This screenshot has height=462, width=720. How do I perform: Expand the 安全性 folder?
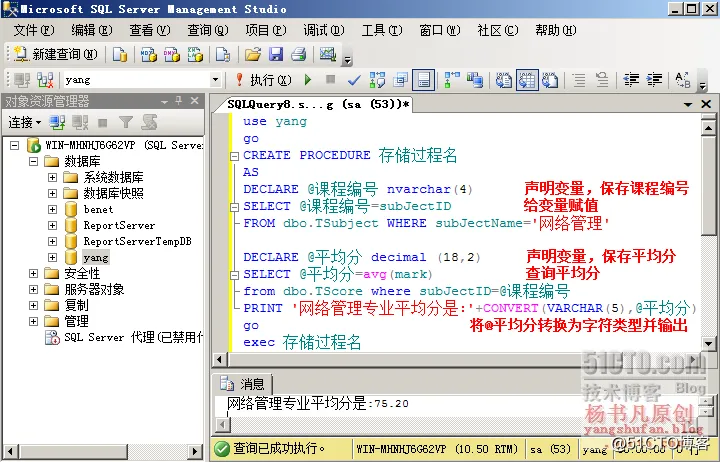point(33,273)
